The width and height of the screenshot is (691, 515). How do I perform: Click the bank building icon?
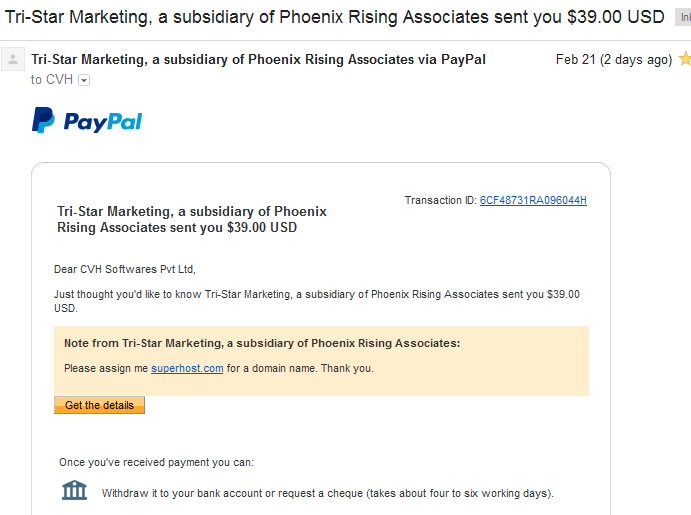74,490
